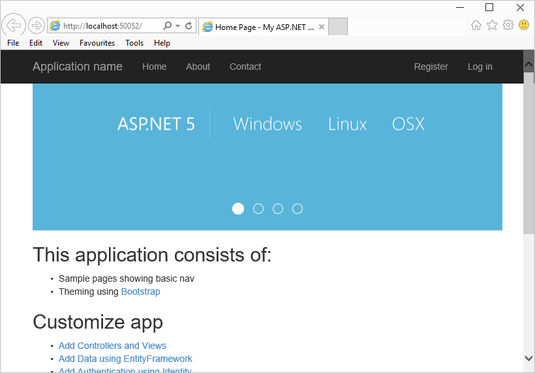
Task: Click the search magnifier in address bar
Action: [x=167, y=26]
